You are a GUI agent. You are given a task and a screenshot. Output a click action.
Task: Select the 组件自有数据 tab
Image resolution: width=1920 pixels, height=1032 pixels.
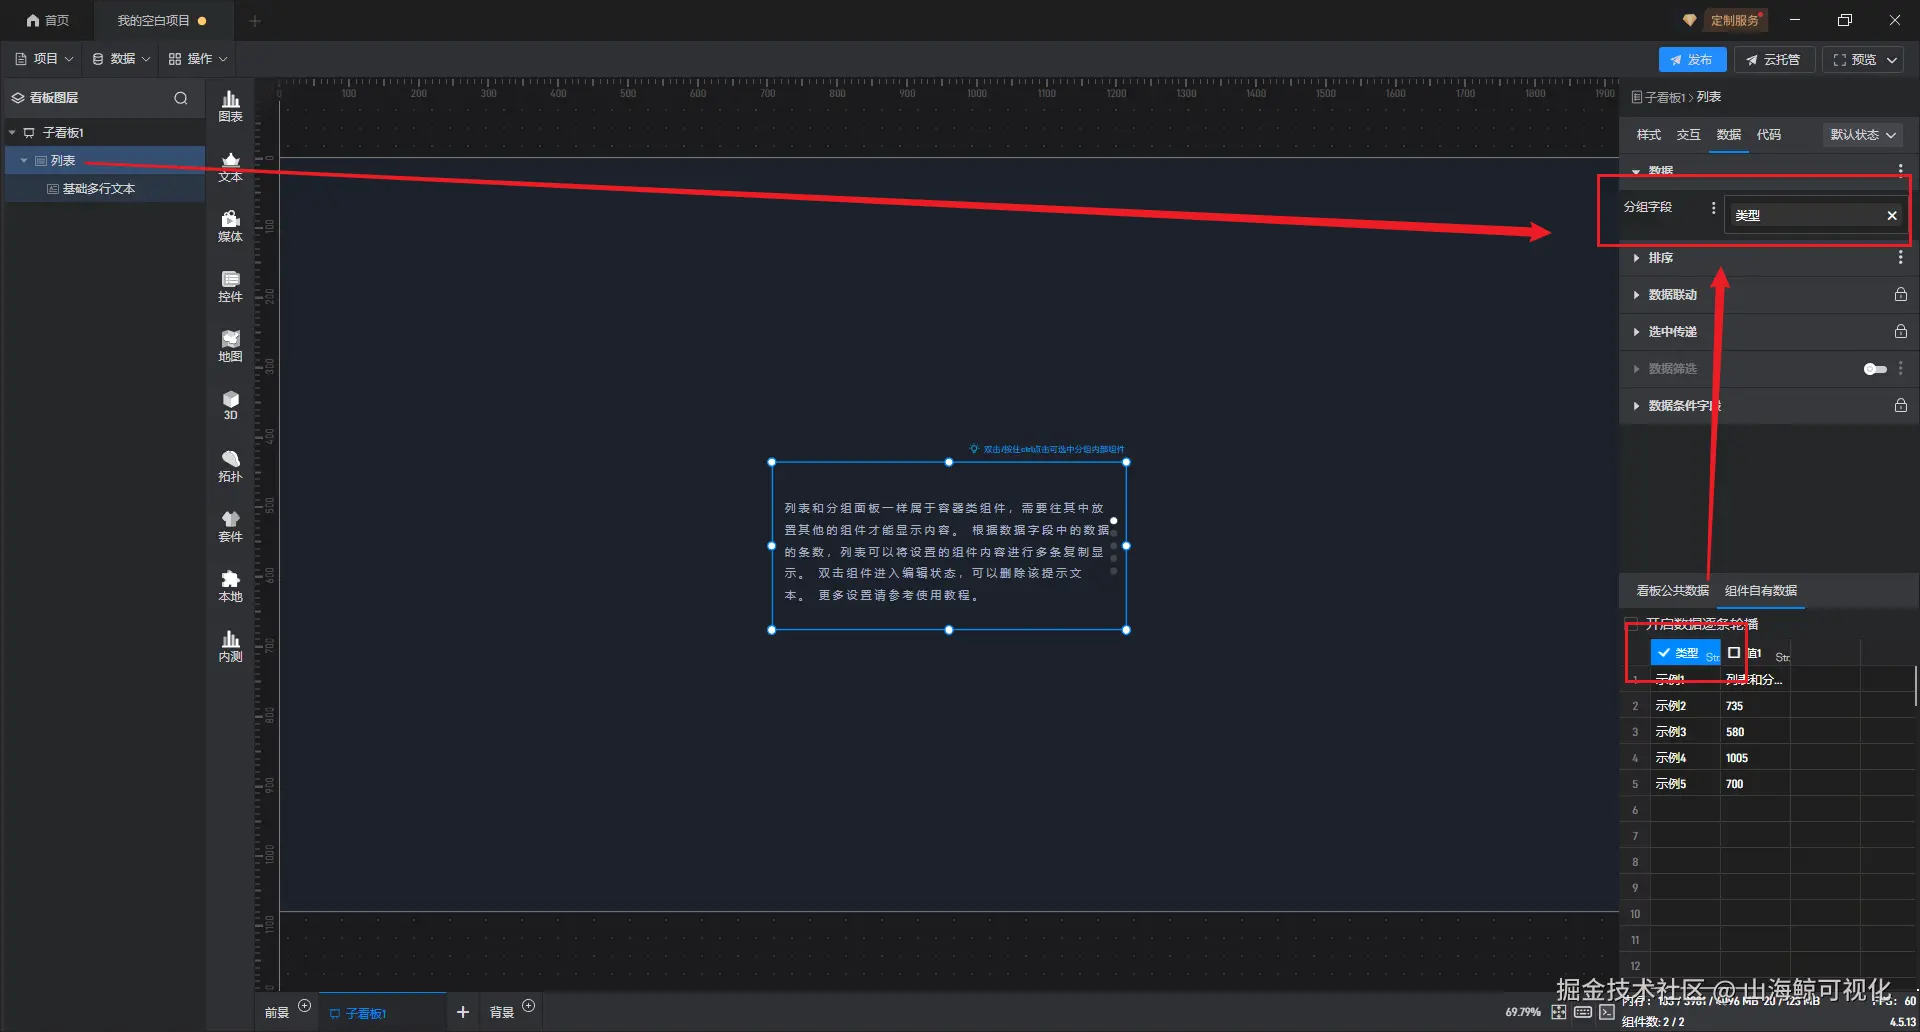(x=1761, y=591)
